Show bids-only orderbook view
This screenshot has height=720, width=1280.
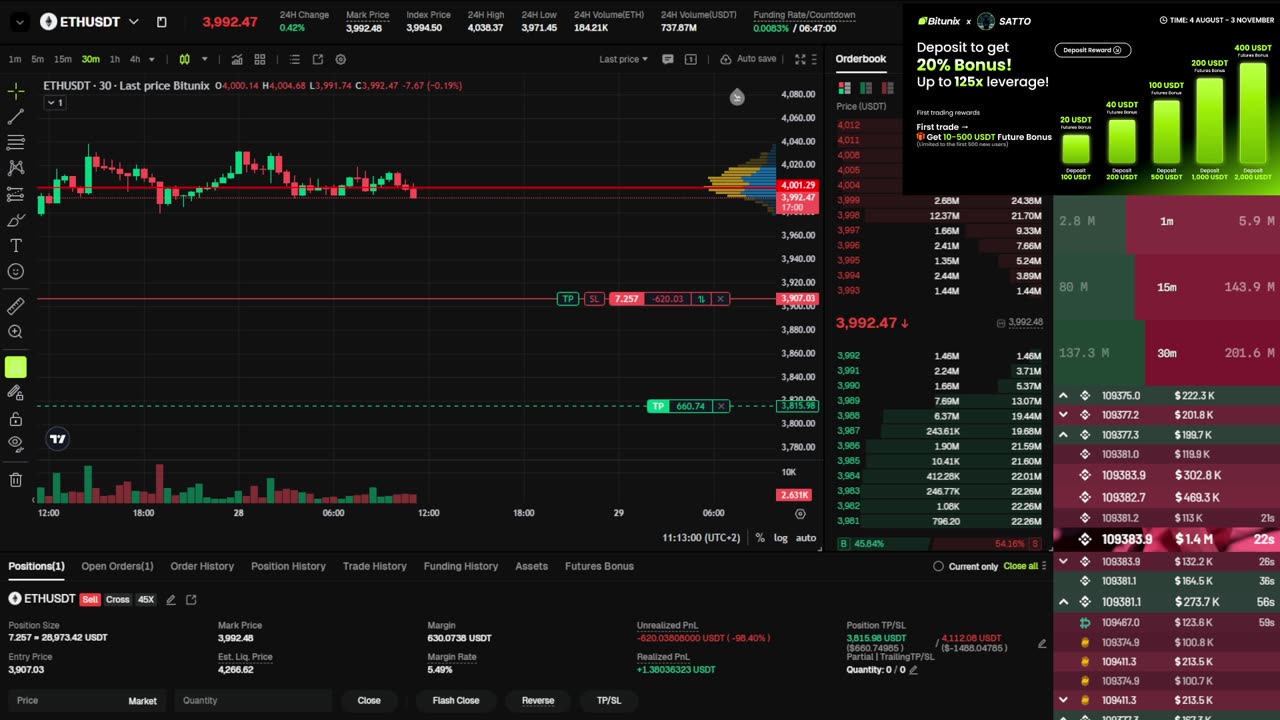[x=866, y=88]
